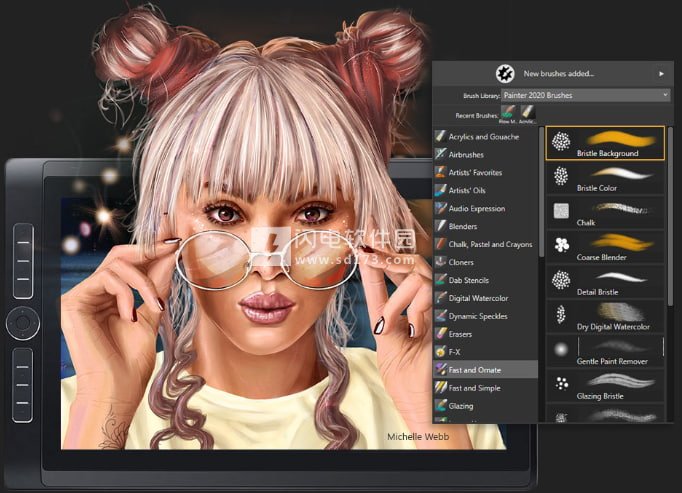This screenshot has width=682, height=493.
Task: Select the Cloners category icon
Action: 441,262
